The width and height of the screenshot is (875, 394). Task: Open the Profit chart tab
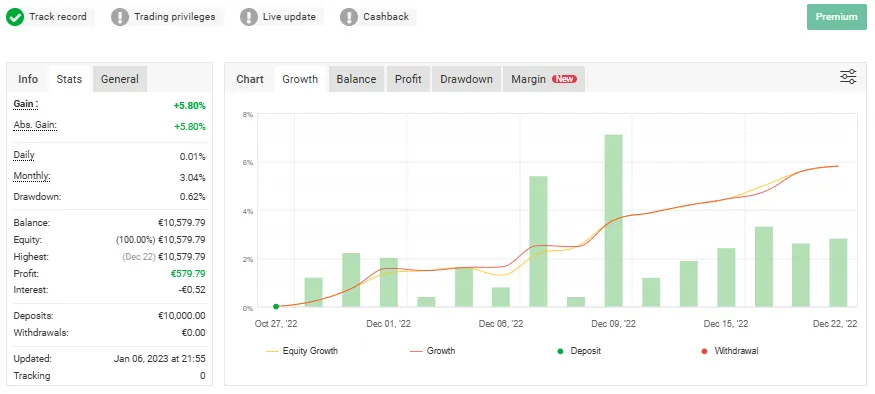coord(408,79)
